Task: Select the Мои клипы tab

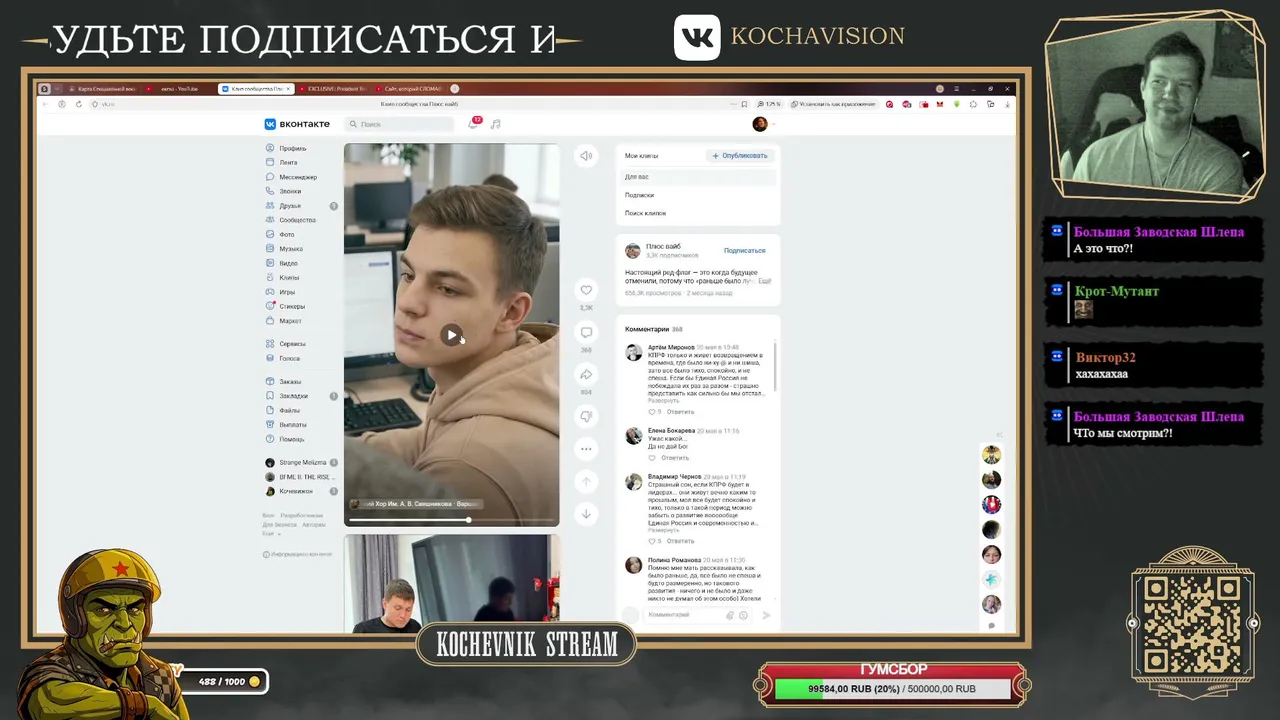Action: pyautogui.click(x=642, y=156)
